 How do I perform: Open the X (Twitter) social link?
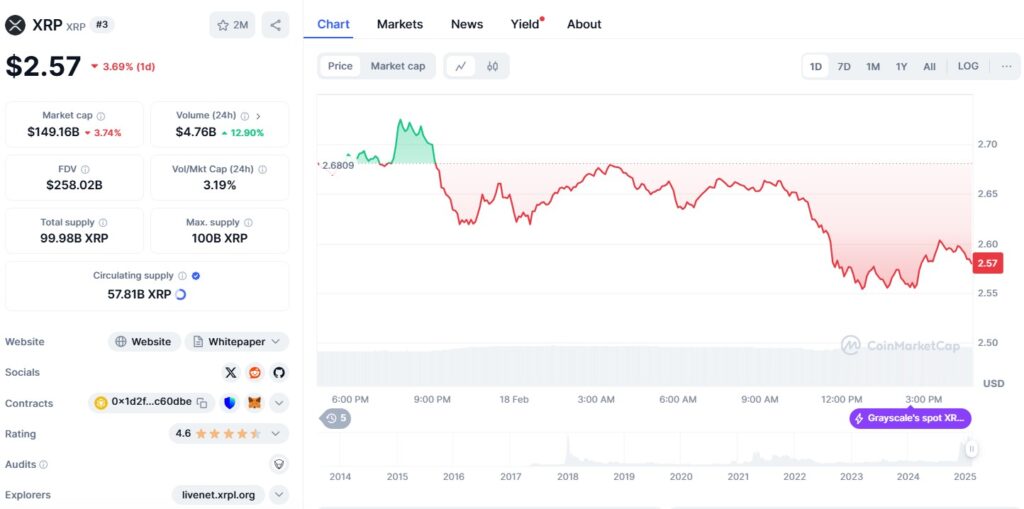pos(231,372)
